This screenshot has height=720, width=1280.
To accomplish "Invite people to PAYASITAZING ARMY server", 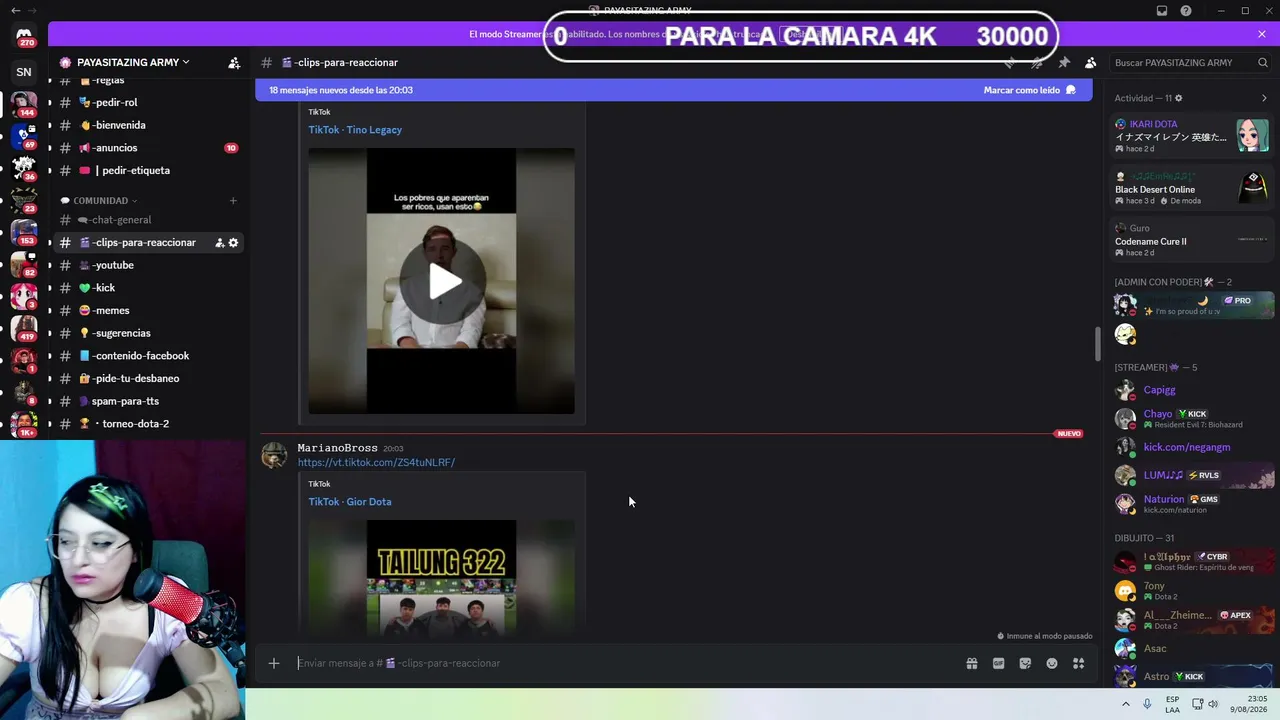I will click(x=234, y=62).
